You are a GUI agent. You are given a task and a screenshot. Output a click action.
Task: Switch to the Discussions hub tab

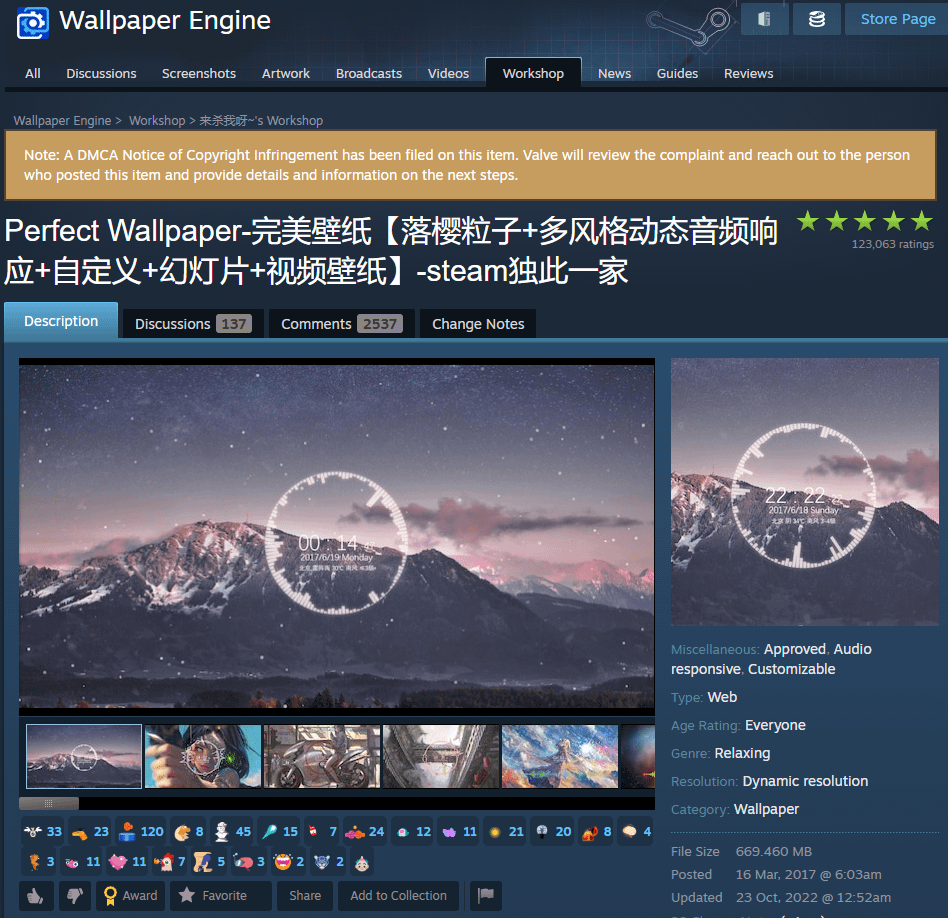tap(101, 73)
